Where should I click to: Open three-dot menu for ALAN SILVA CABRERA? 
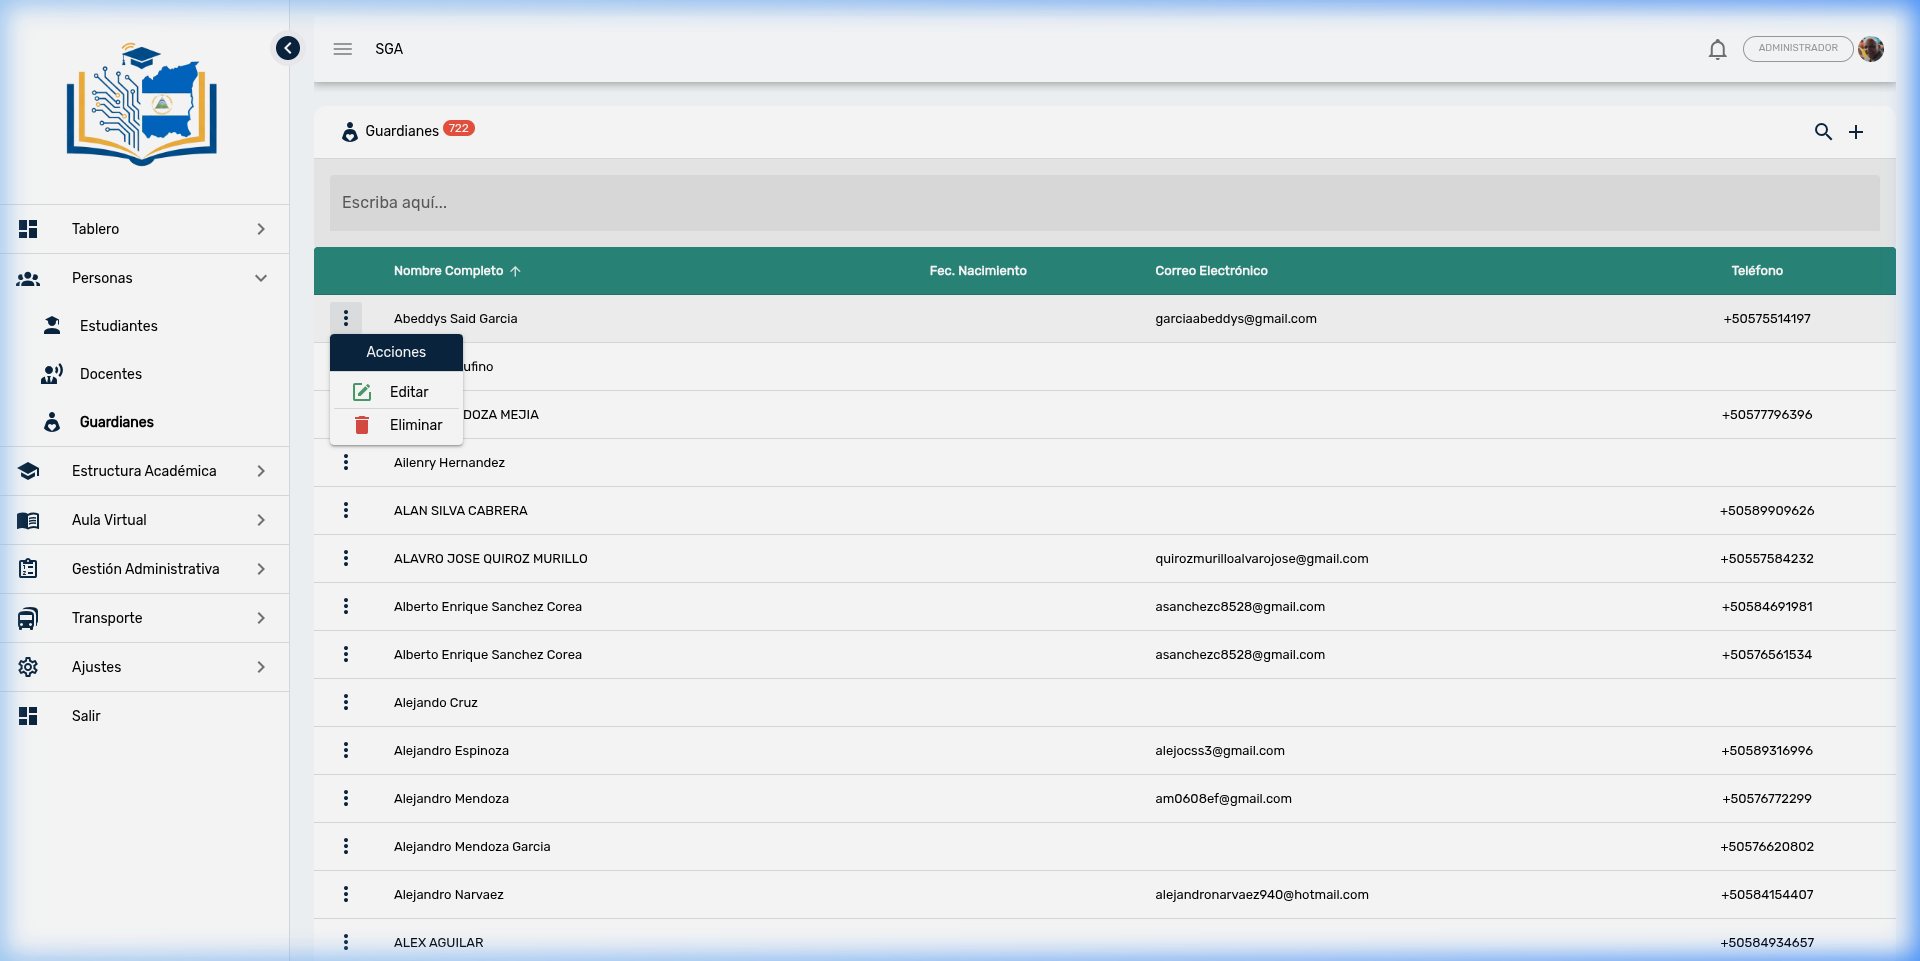click(346, 511)
